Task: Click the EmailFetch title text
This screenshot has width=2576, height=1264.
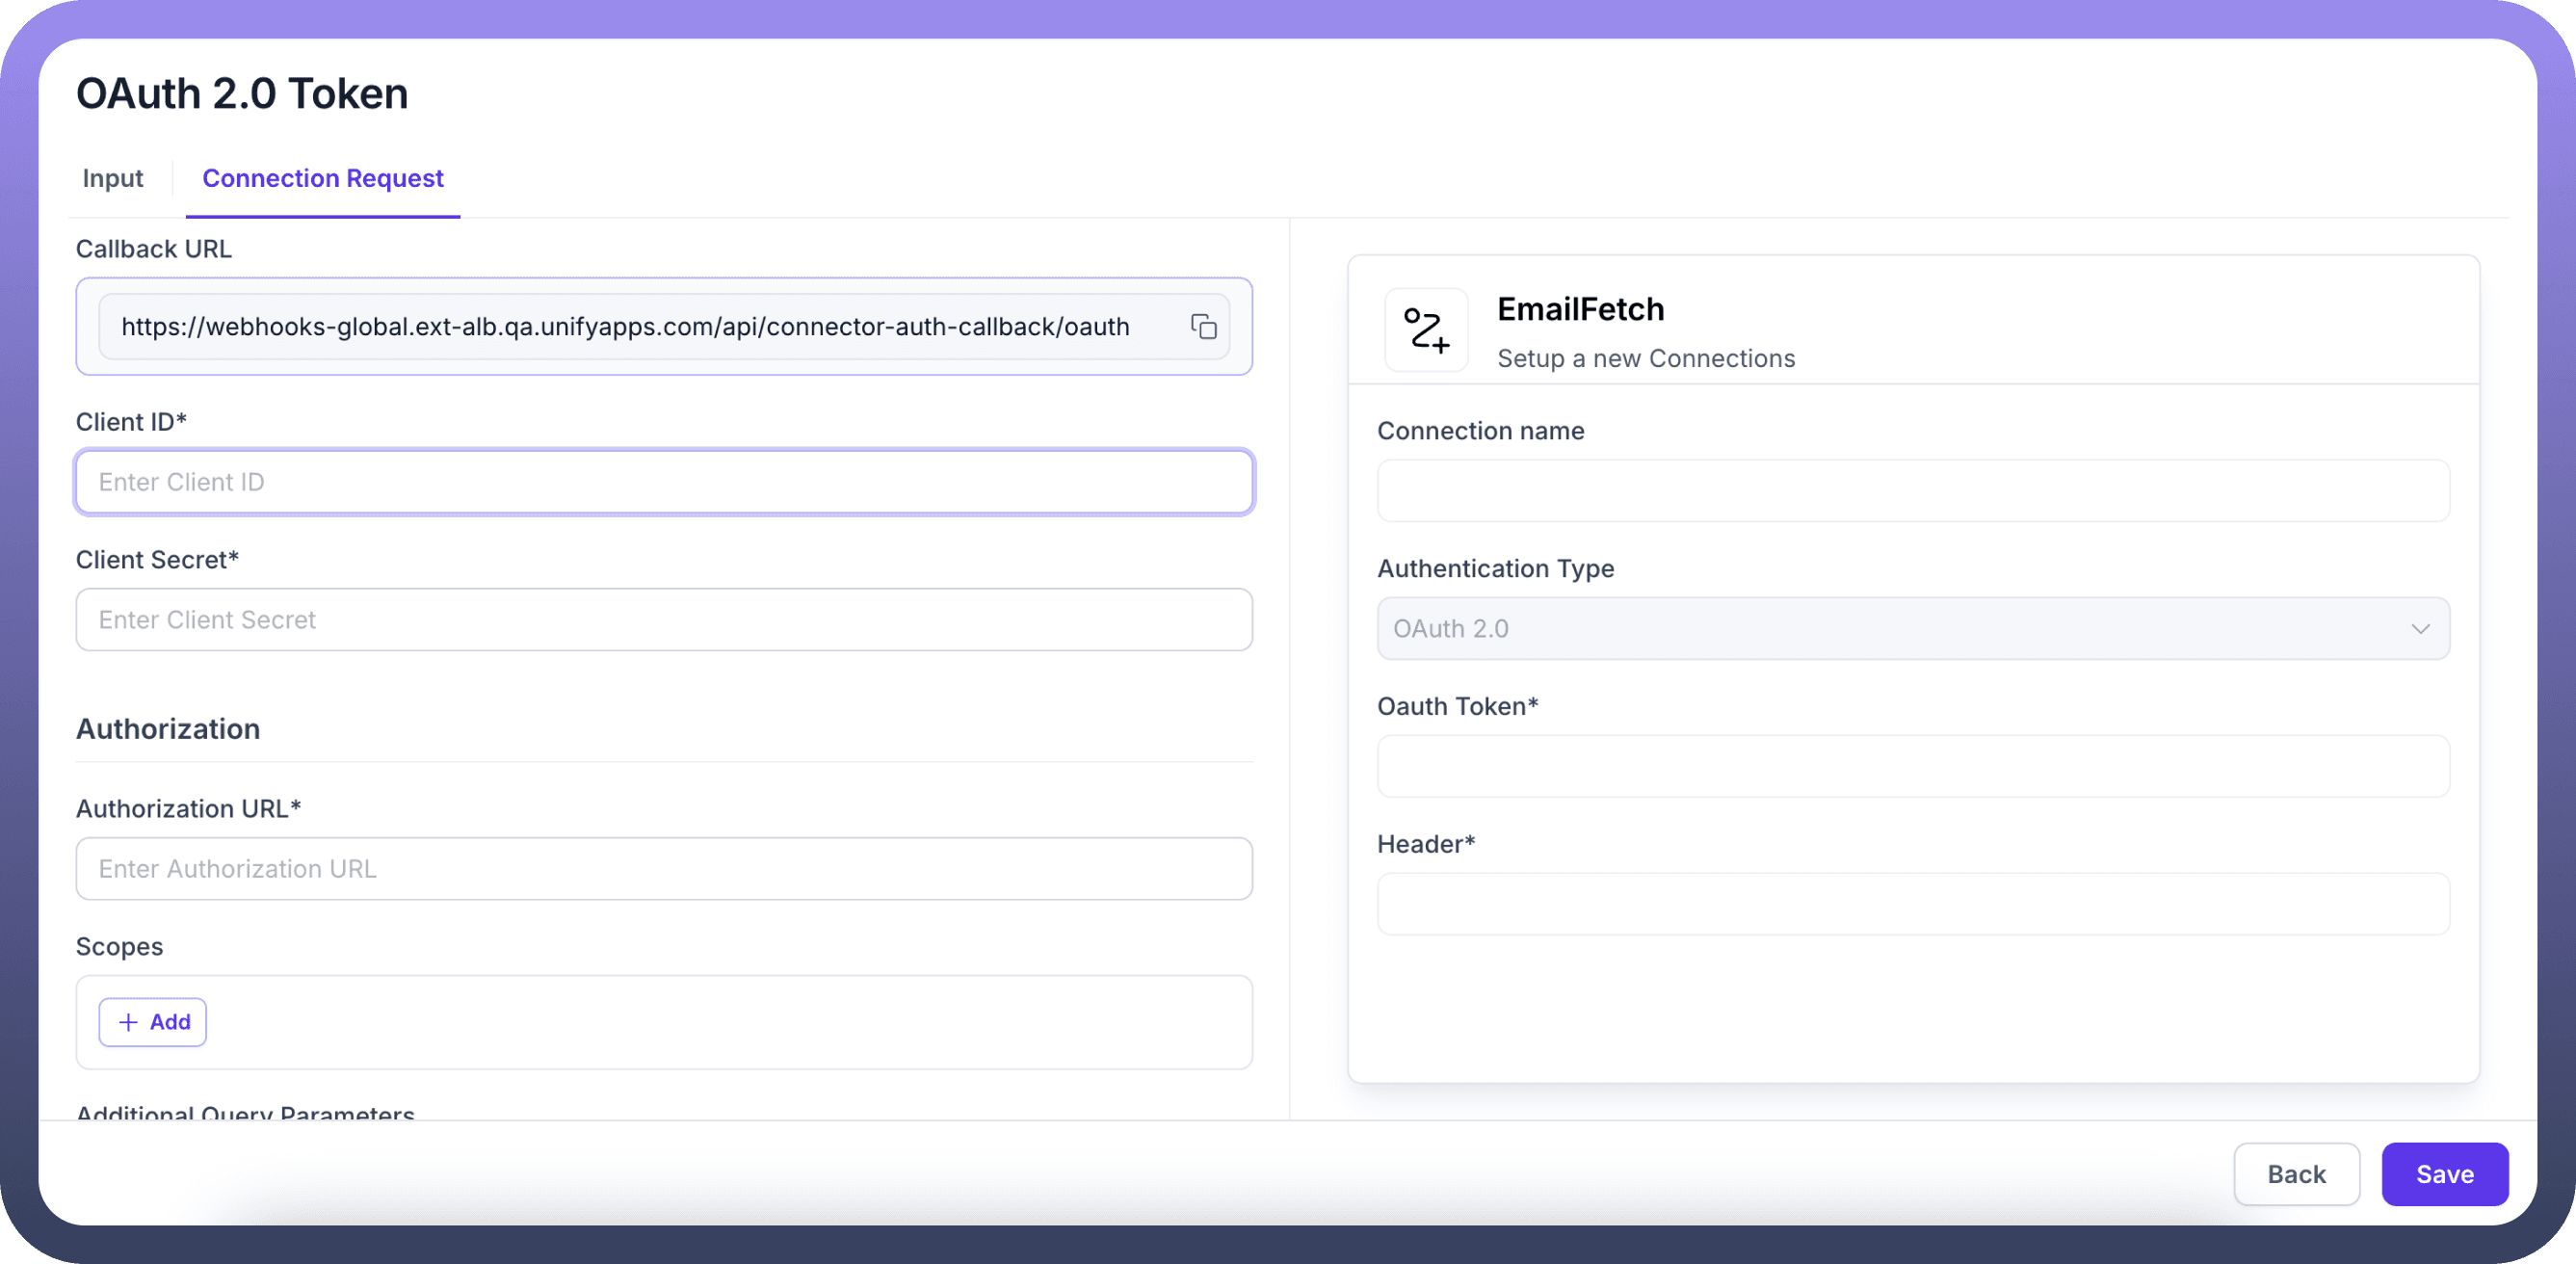Action: [x=1580, y=310]
